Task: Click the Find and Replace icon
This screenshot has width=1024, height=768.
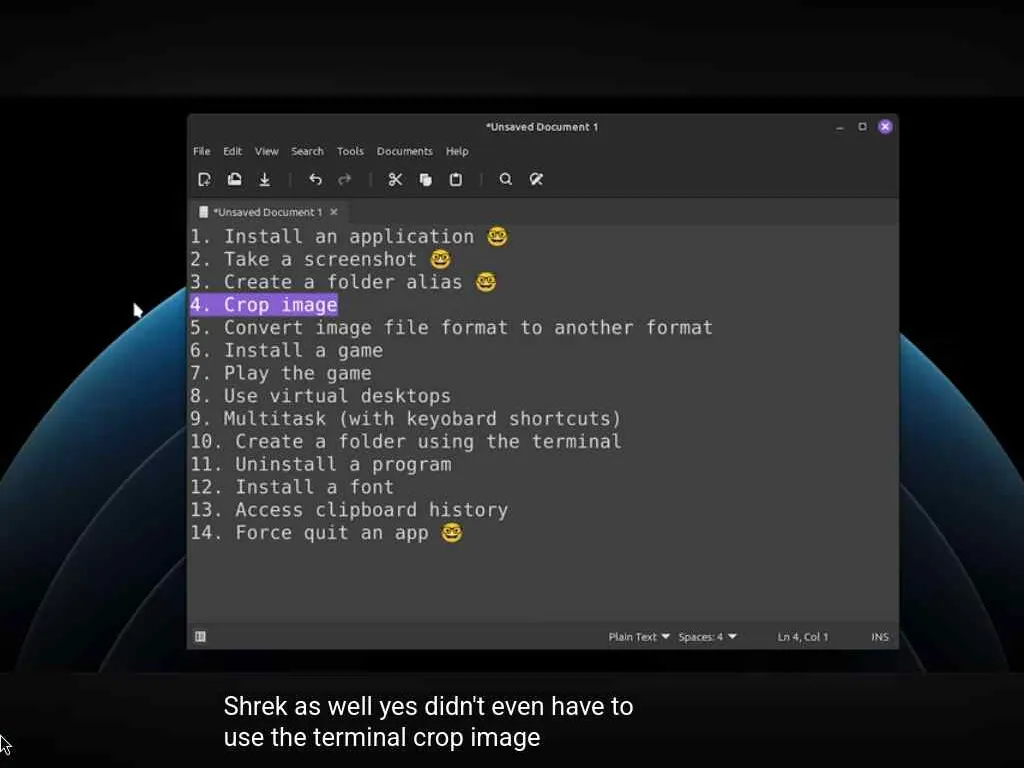Action: 536,179
